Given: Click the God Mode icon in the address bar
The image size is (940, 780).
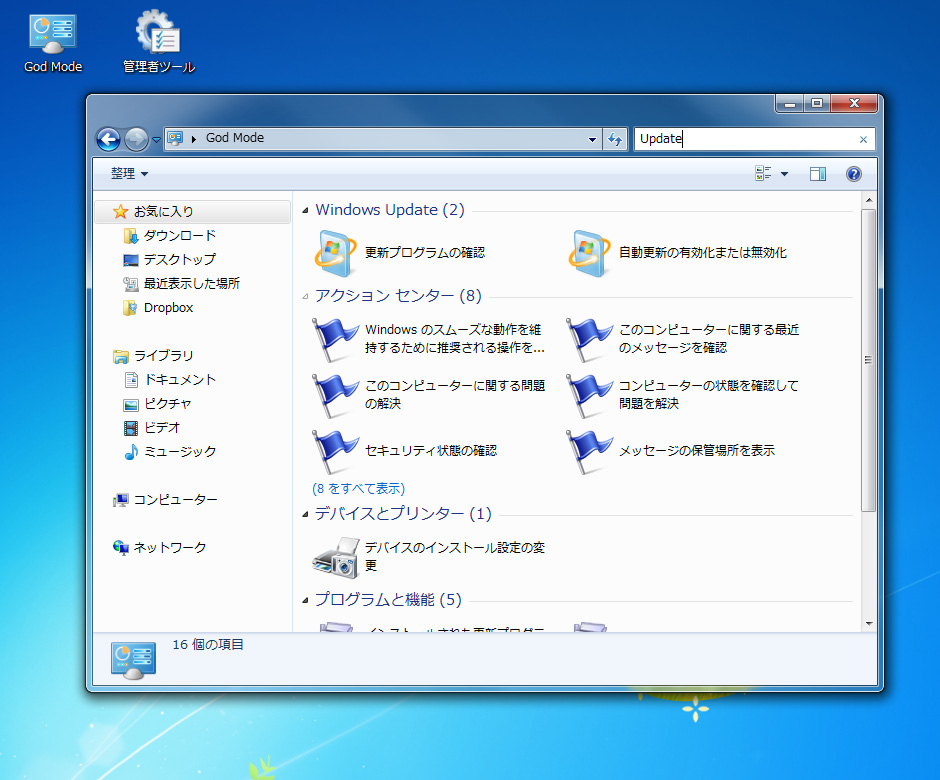Looking at the screenshot, I should (174, 138).
